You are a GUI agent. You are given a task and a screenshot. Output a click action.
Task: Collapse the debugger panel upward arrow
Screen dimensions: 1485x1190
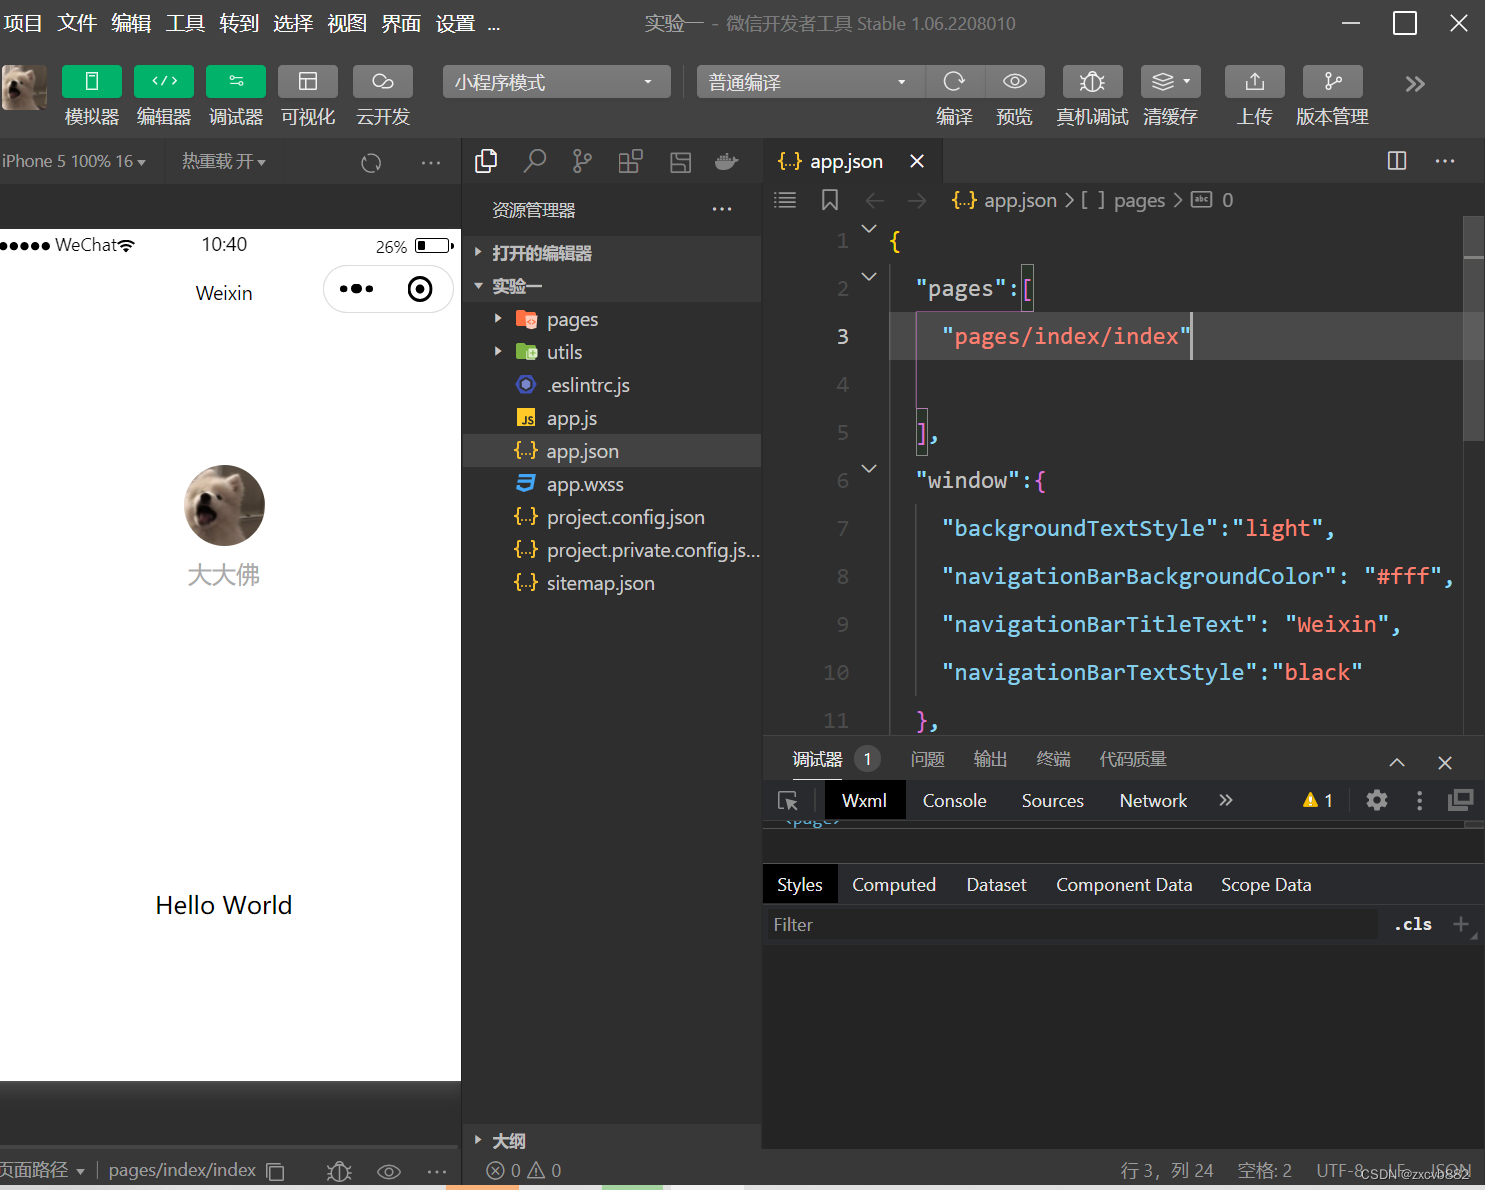[1397, 762]
